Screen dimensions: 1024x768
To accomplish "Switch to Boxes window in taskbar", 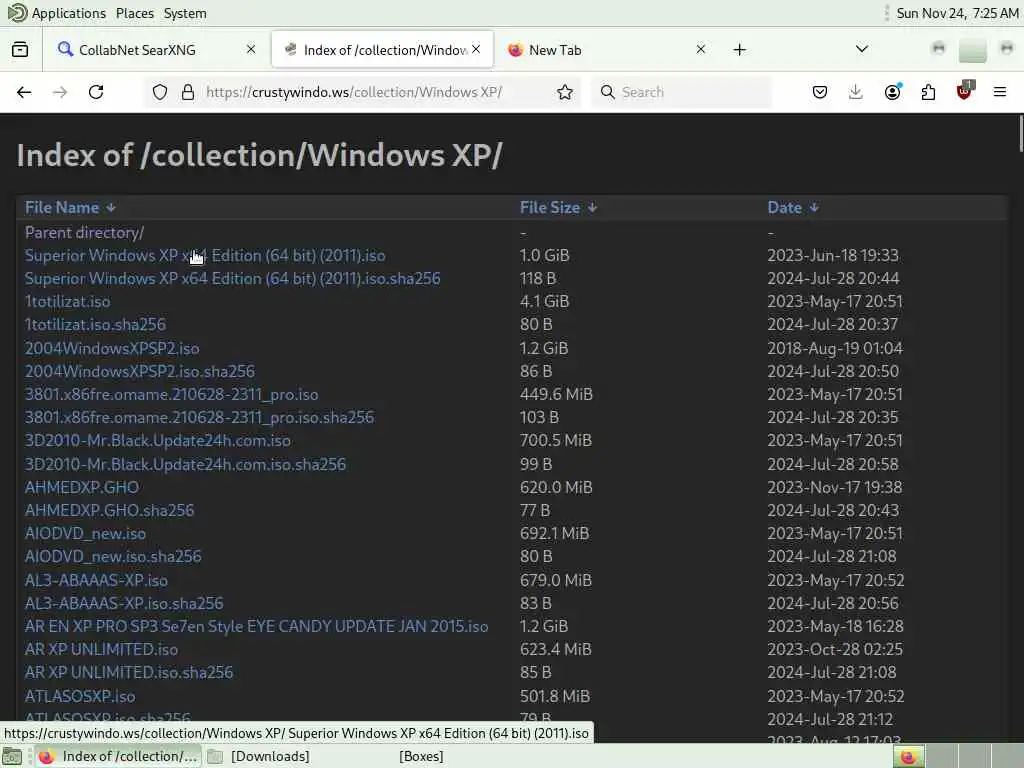I will click(x=421, y=756).
